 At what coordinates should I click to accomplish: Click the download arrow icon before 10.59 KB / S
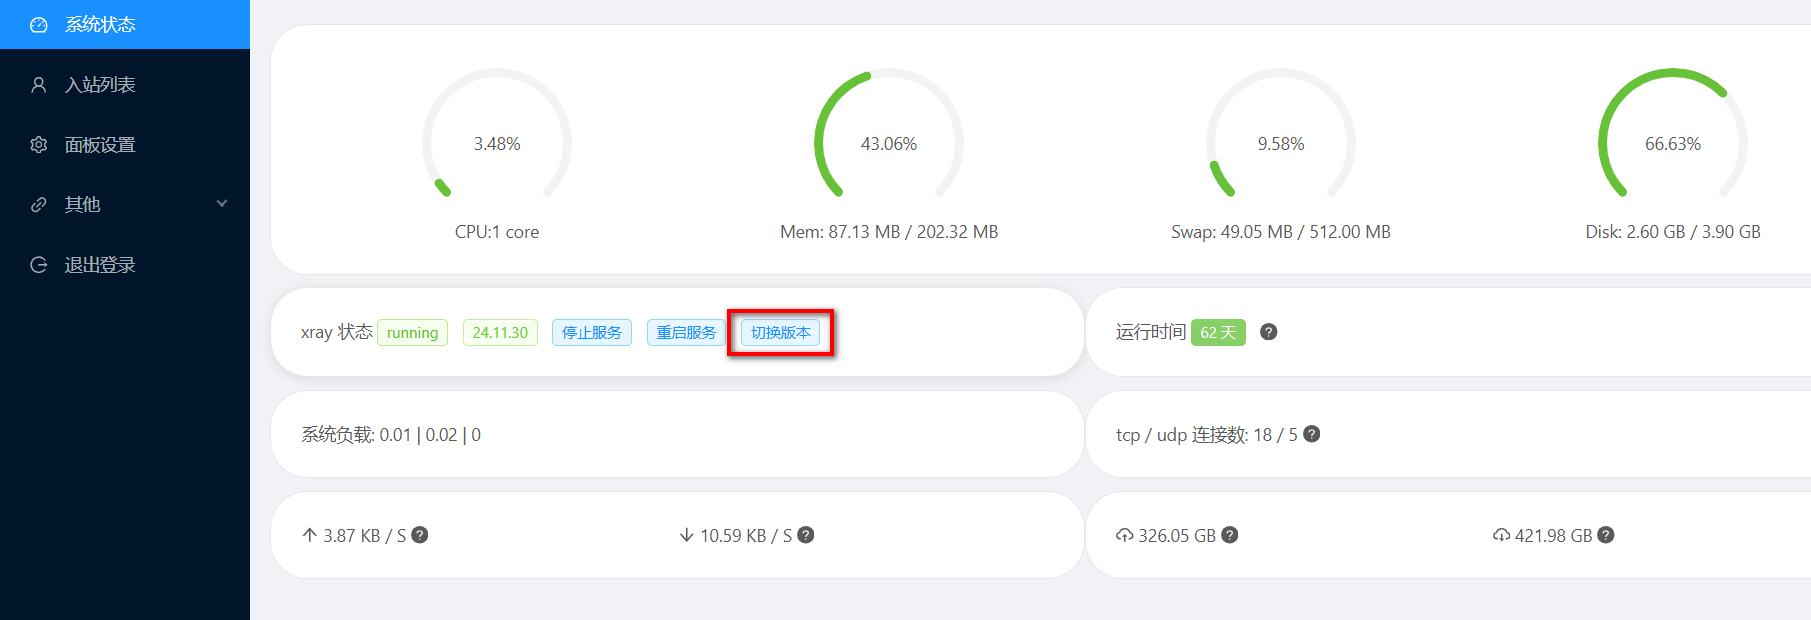pos(687,535)
